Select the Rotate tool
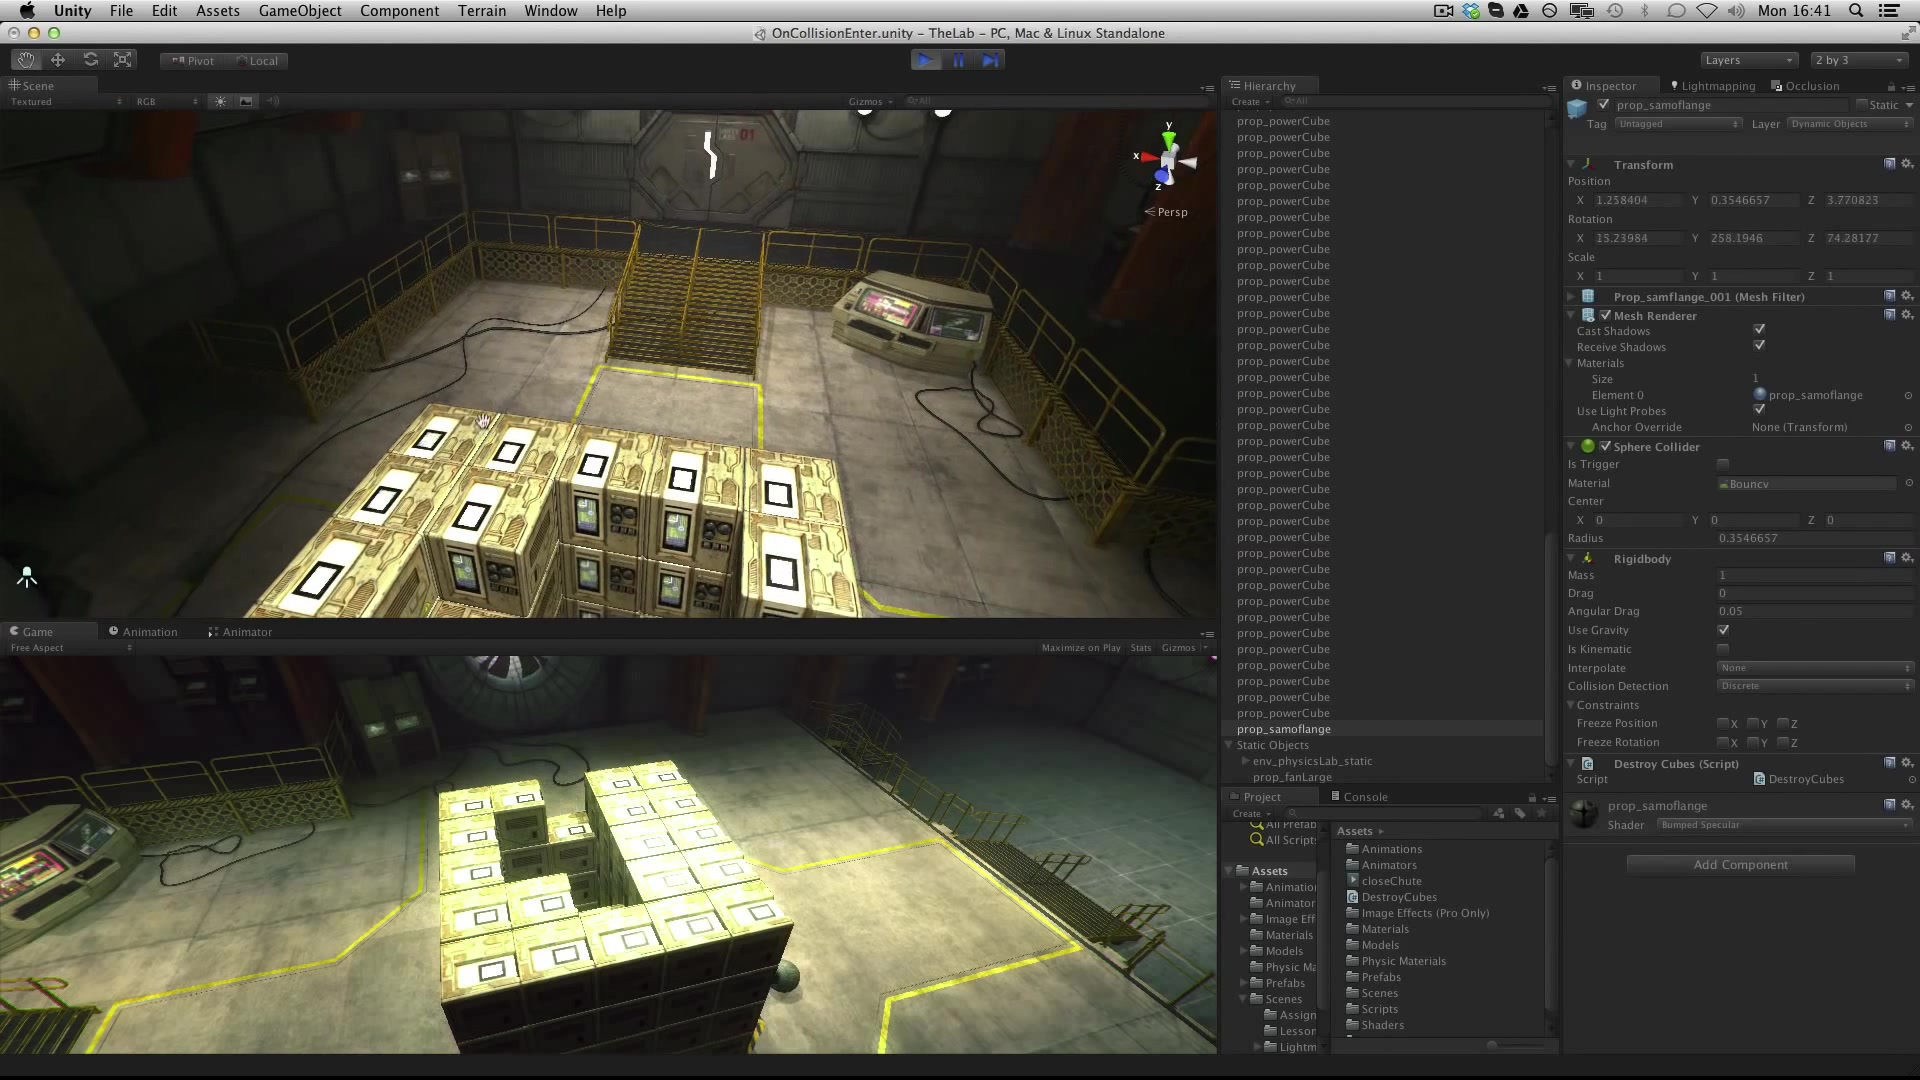Screen dimensions: 1920x1080 91,60
